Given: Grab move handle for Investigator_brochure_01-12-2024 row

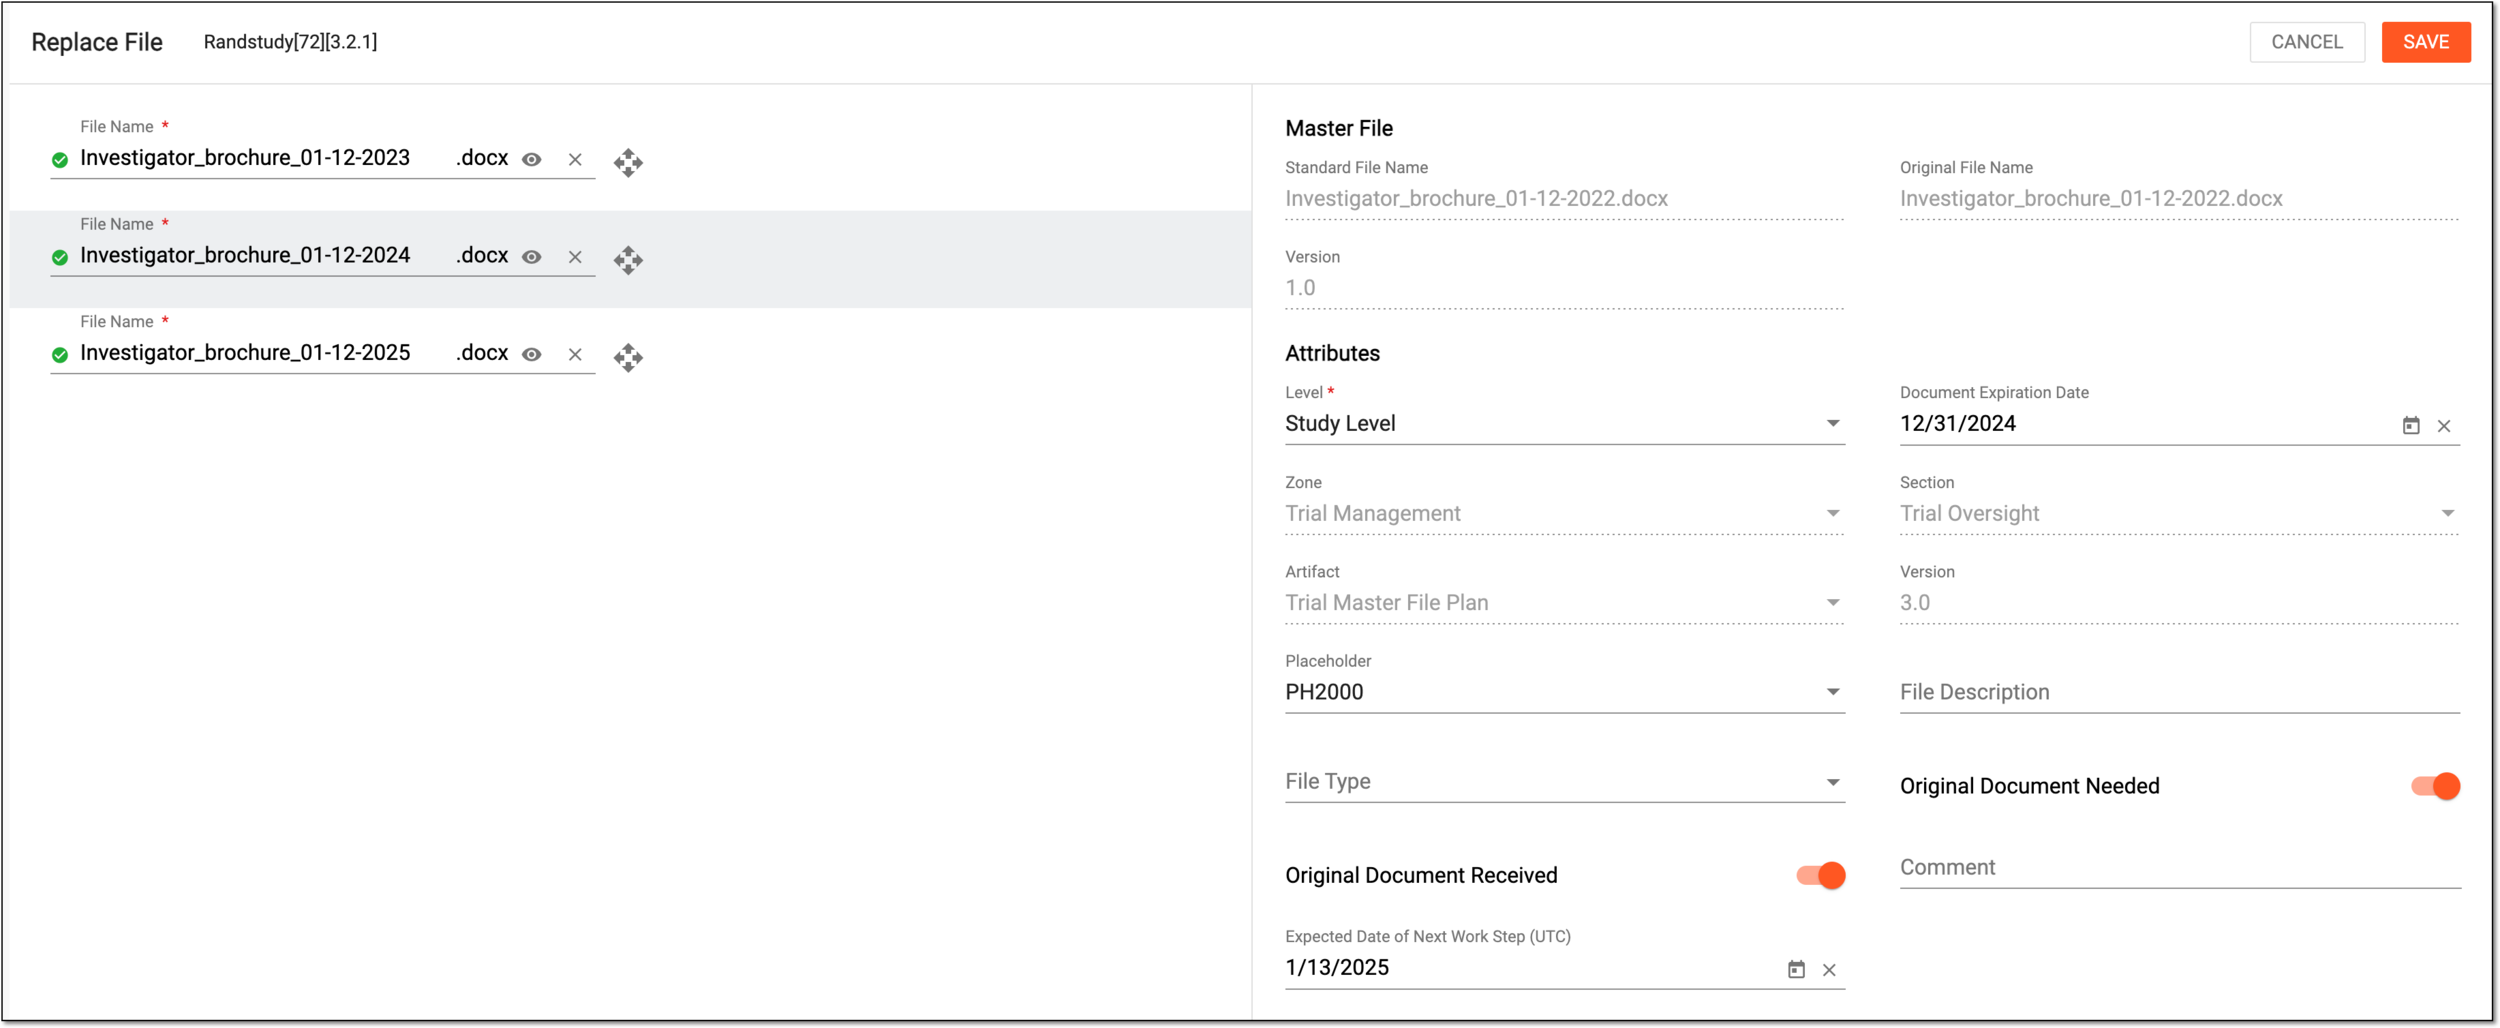Looking at the screenshot, I should click(628, 260).
